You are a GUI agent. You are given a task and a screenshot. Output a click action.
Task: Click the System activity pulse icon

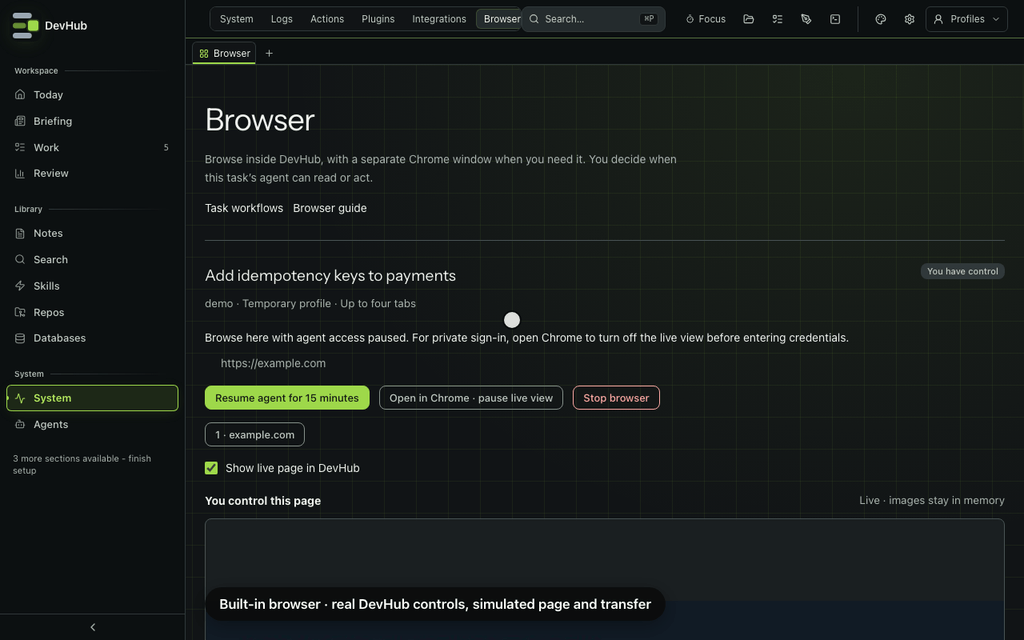click(20, 398)
